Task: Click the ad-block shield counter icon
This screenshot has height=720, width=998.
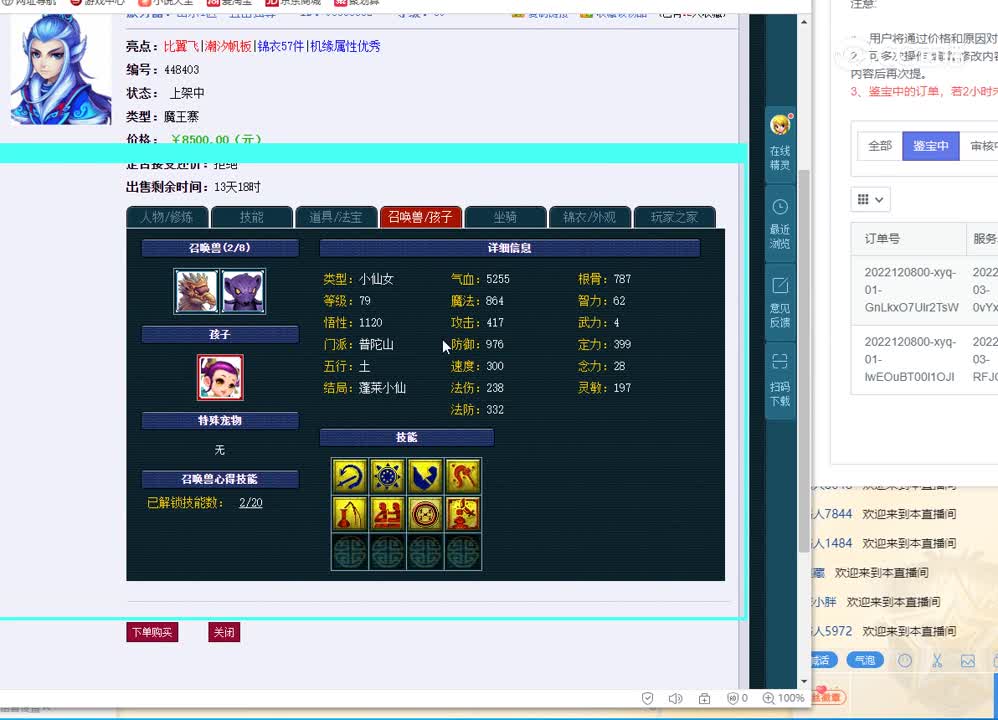Action: coord(737,698)
